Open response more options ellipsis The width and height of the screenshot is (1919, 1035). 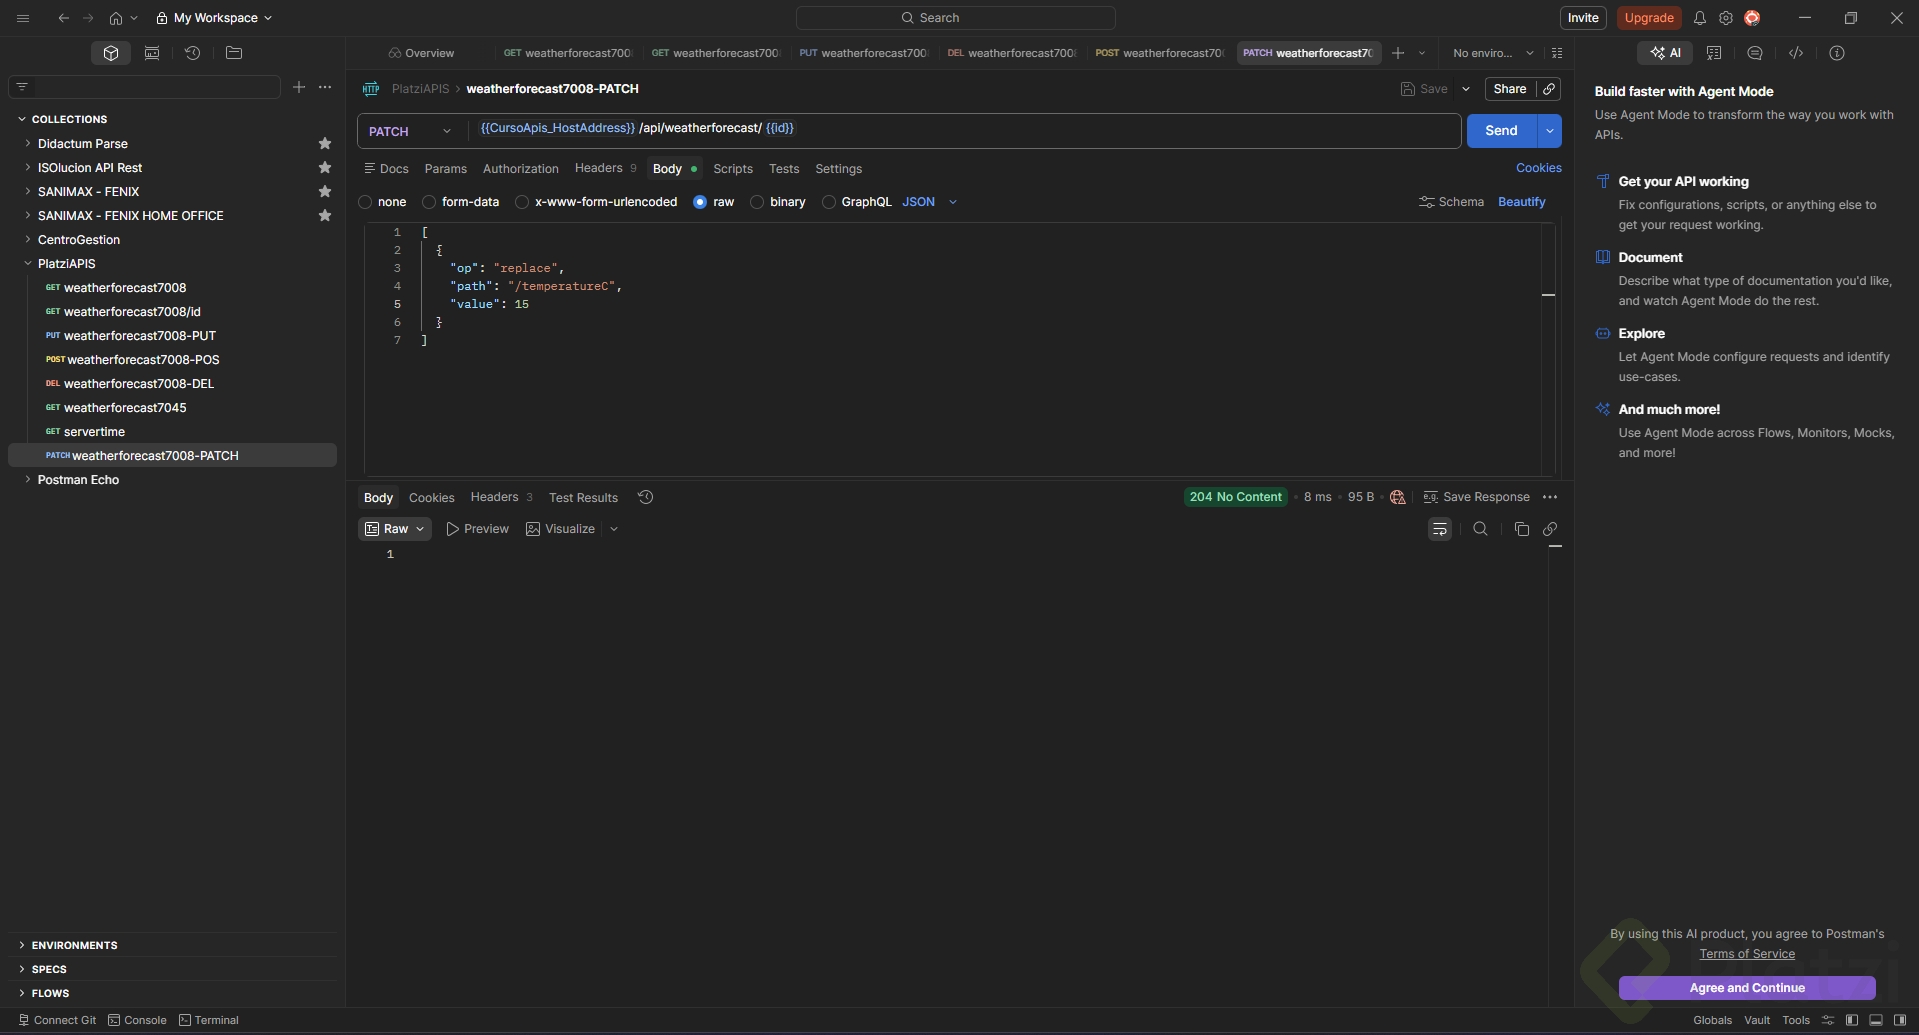(x=1550, y=497)
